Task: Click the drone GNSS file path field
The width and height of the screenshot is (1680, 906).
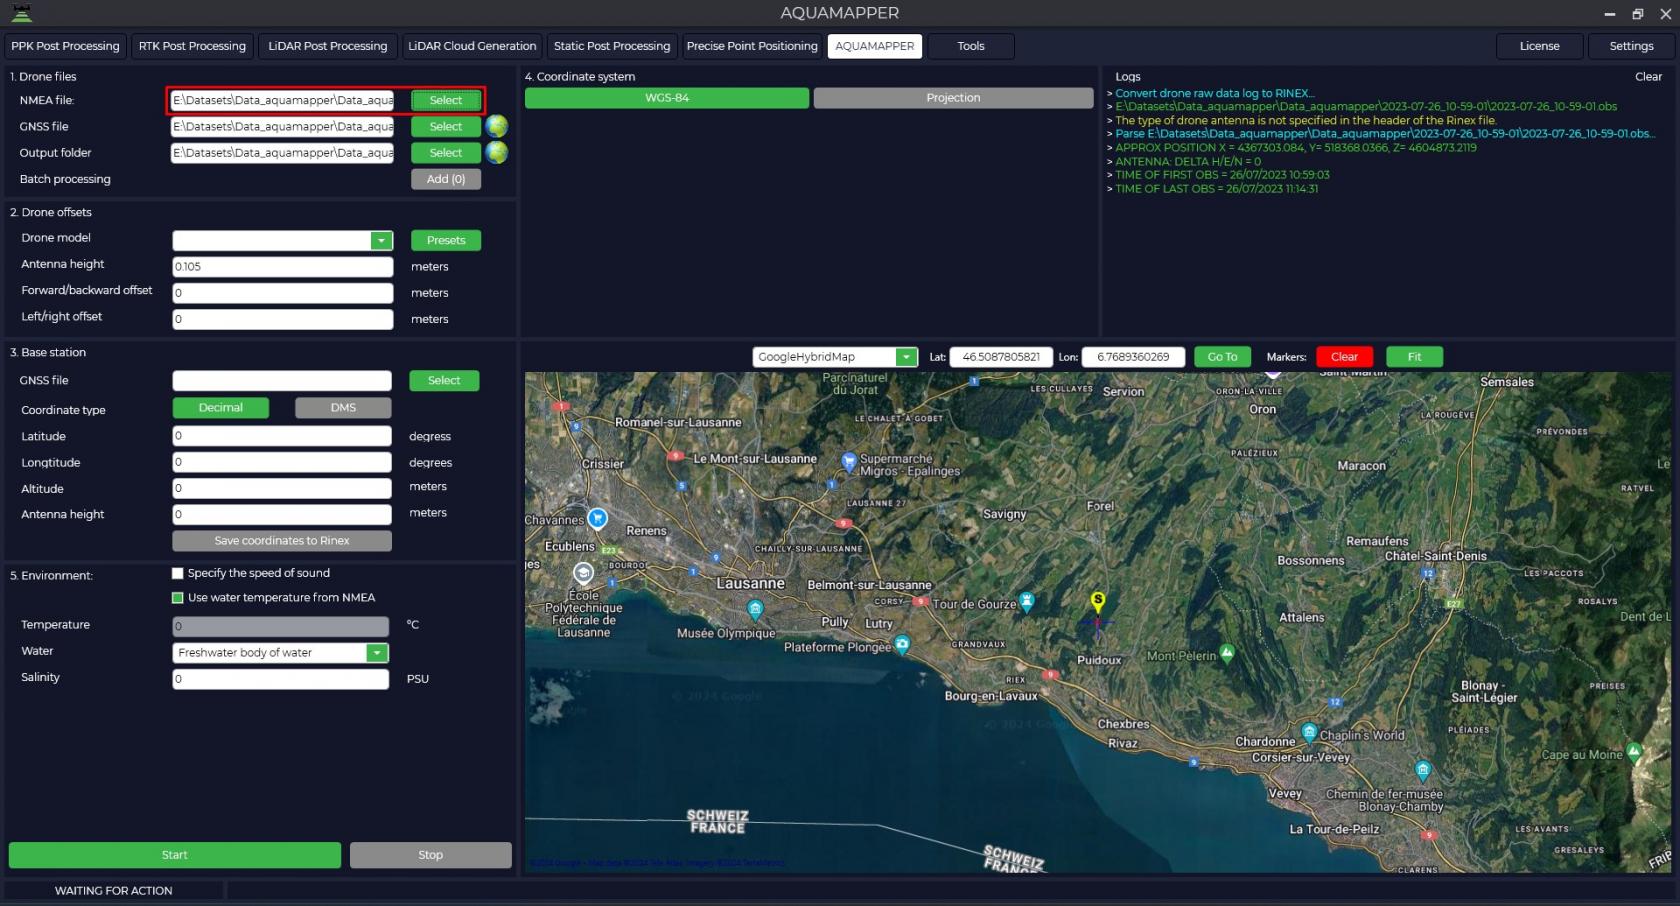Action: [x=282, y=127]
